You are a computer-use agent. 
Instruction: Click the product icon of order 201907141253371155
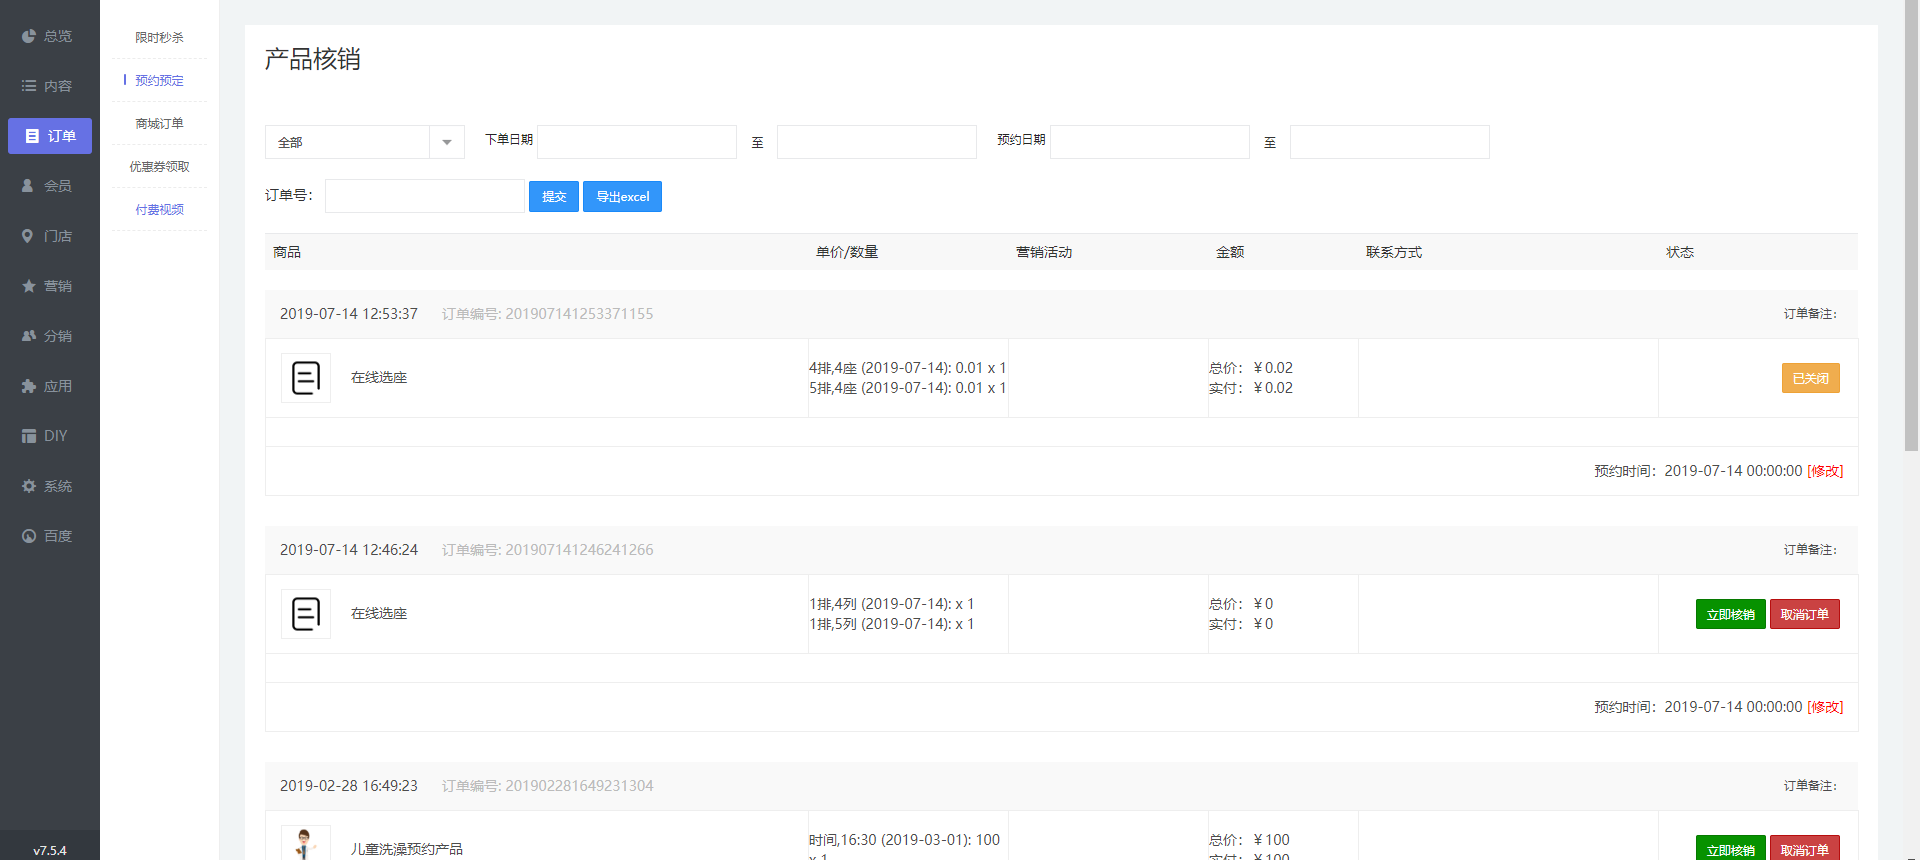(306, 378)
